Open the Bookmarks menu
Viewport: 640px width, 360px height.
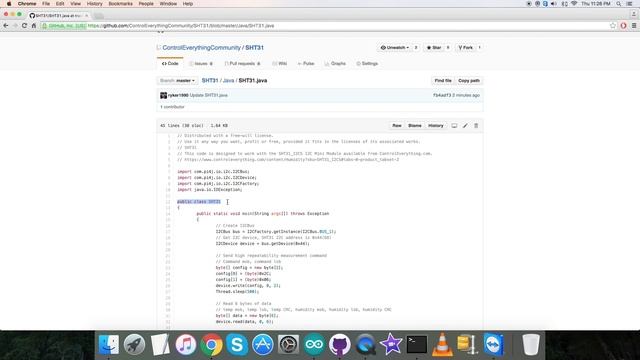click(120, 4)
